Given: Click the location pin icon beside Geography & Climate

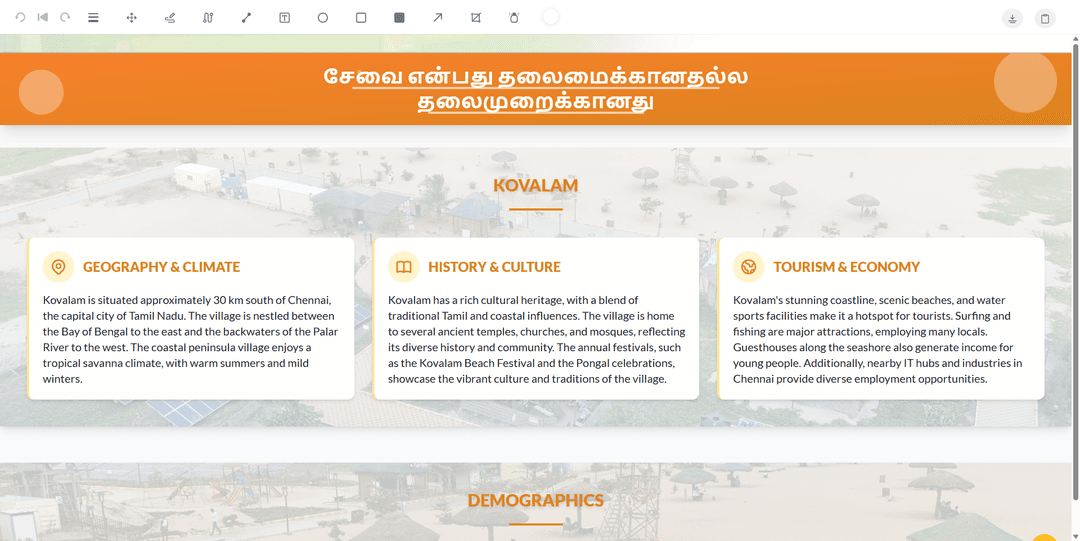Looking at the screenshot, I should [x=59, y=267].
